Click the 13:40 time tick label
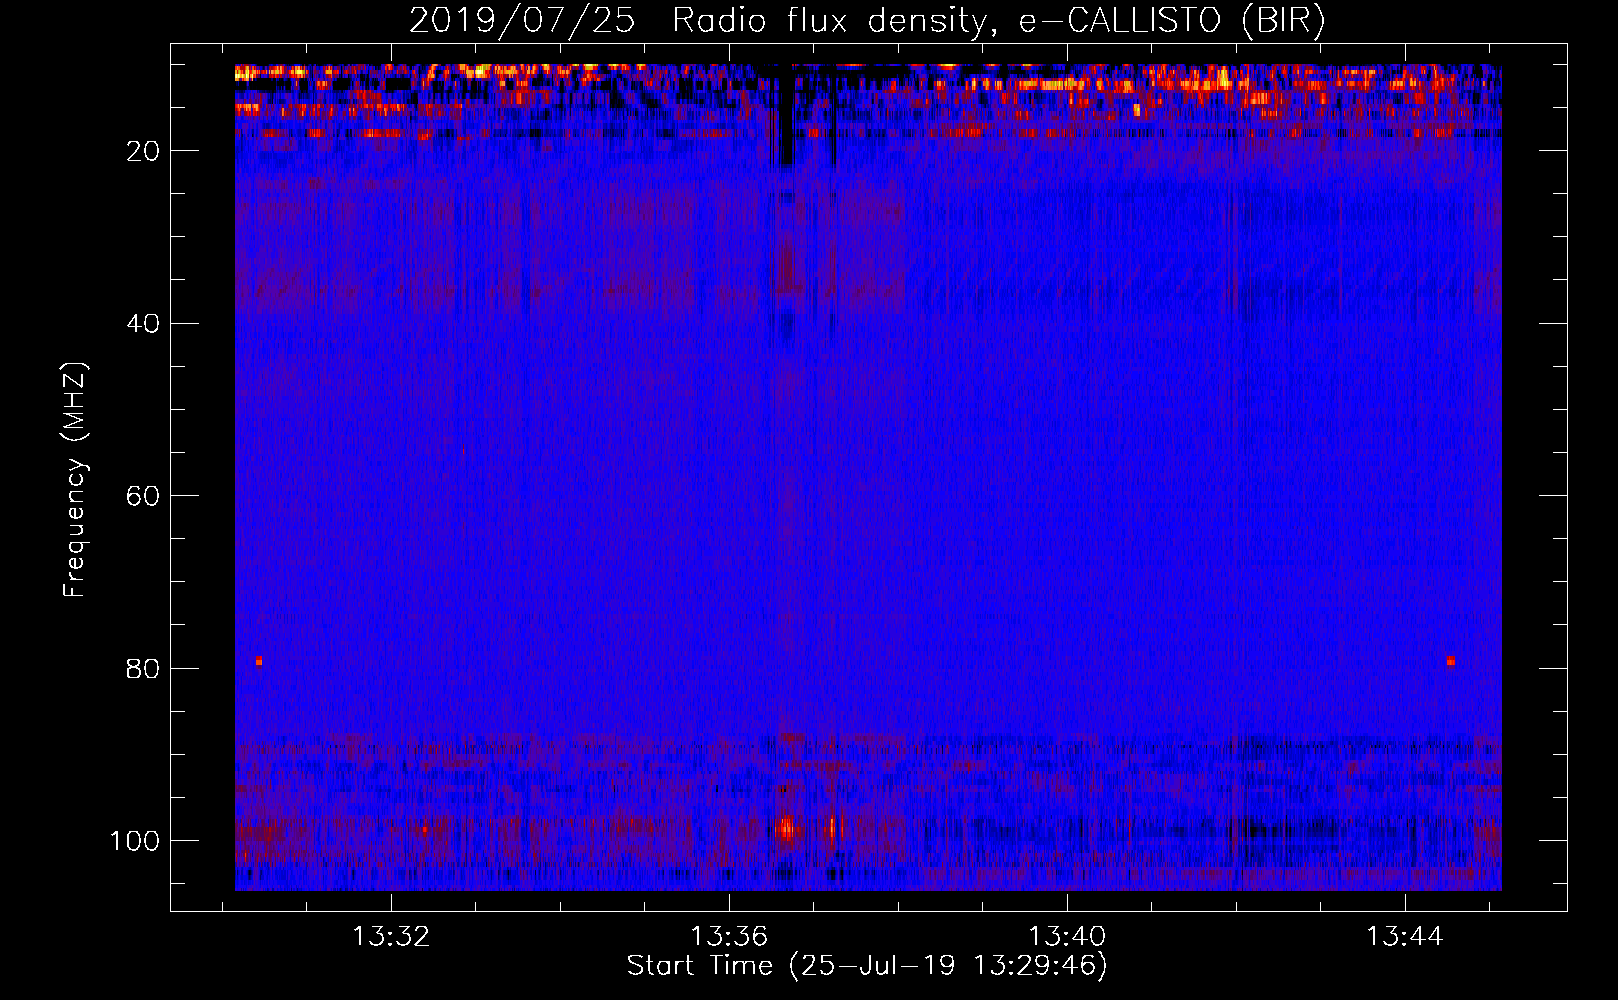This screenshot has width=1618, height=1000. tap(1067, 936)
